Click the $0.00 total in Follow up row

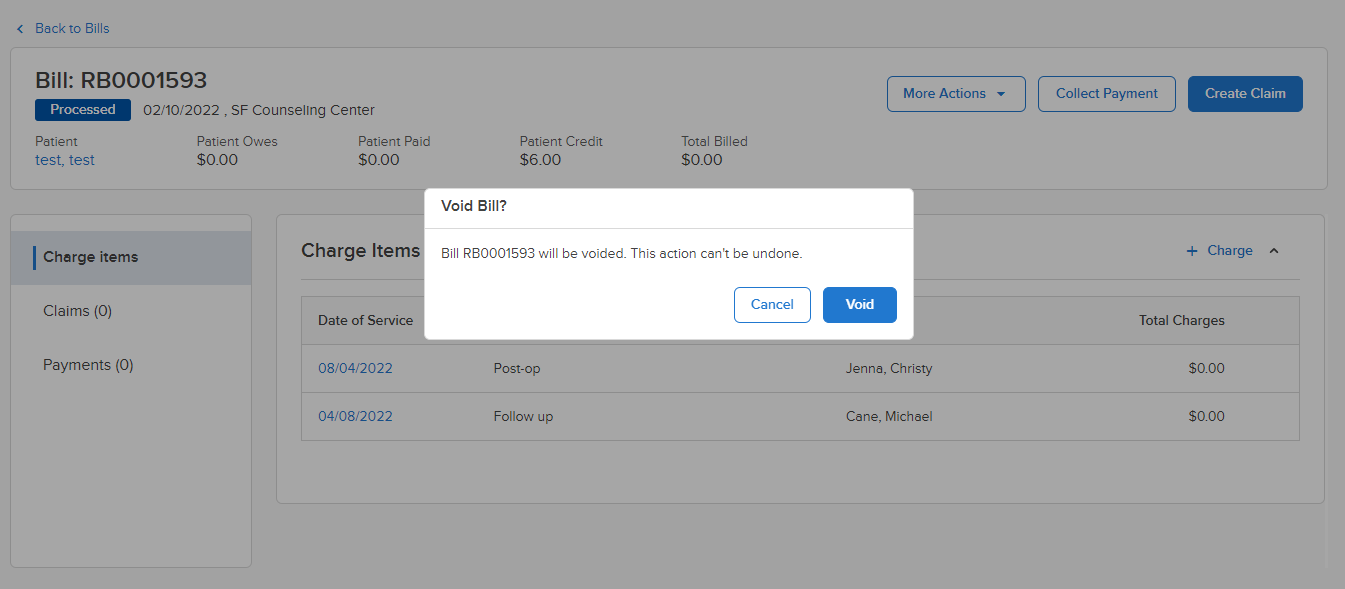pyautogui.click(x=1206, y=416)
